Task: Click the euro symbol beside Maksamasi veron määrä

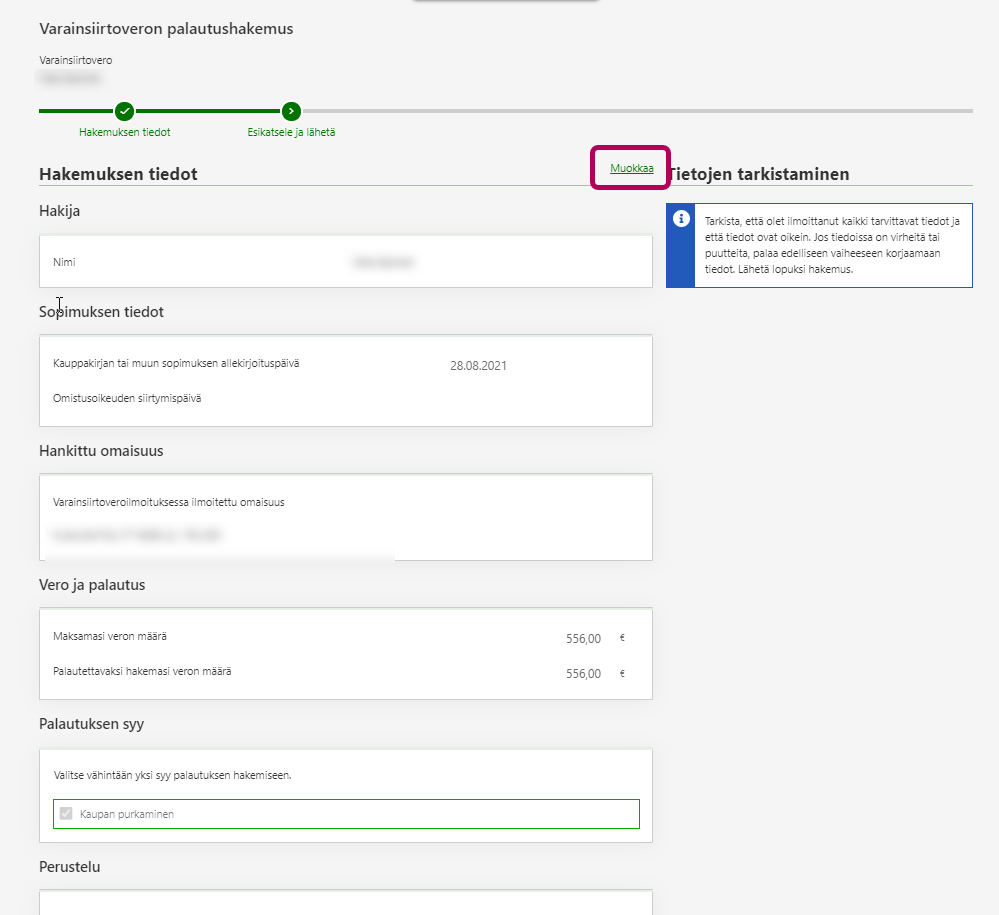Action: [x=622, y=638]
